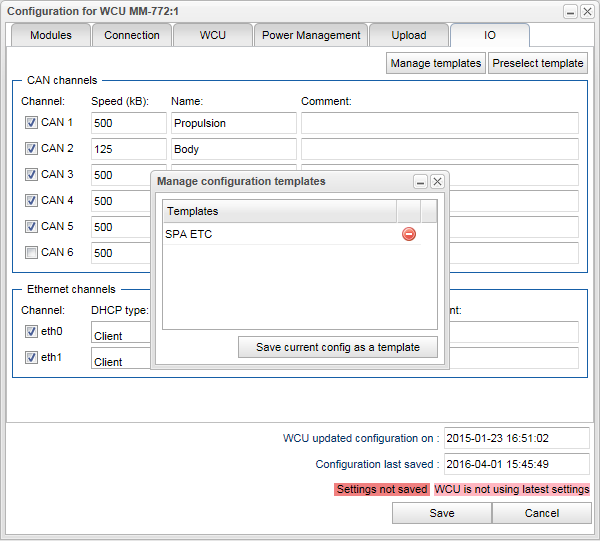Disable the CAN 2 channel
The width and height of the screenshot is (600, 541).
pos(32,148)
